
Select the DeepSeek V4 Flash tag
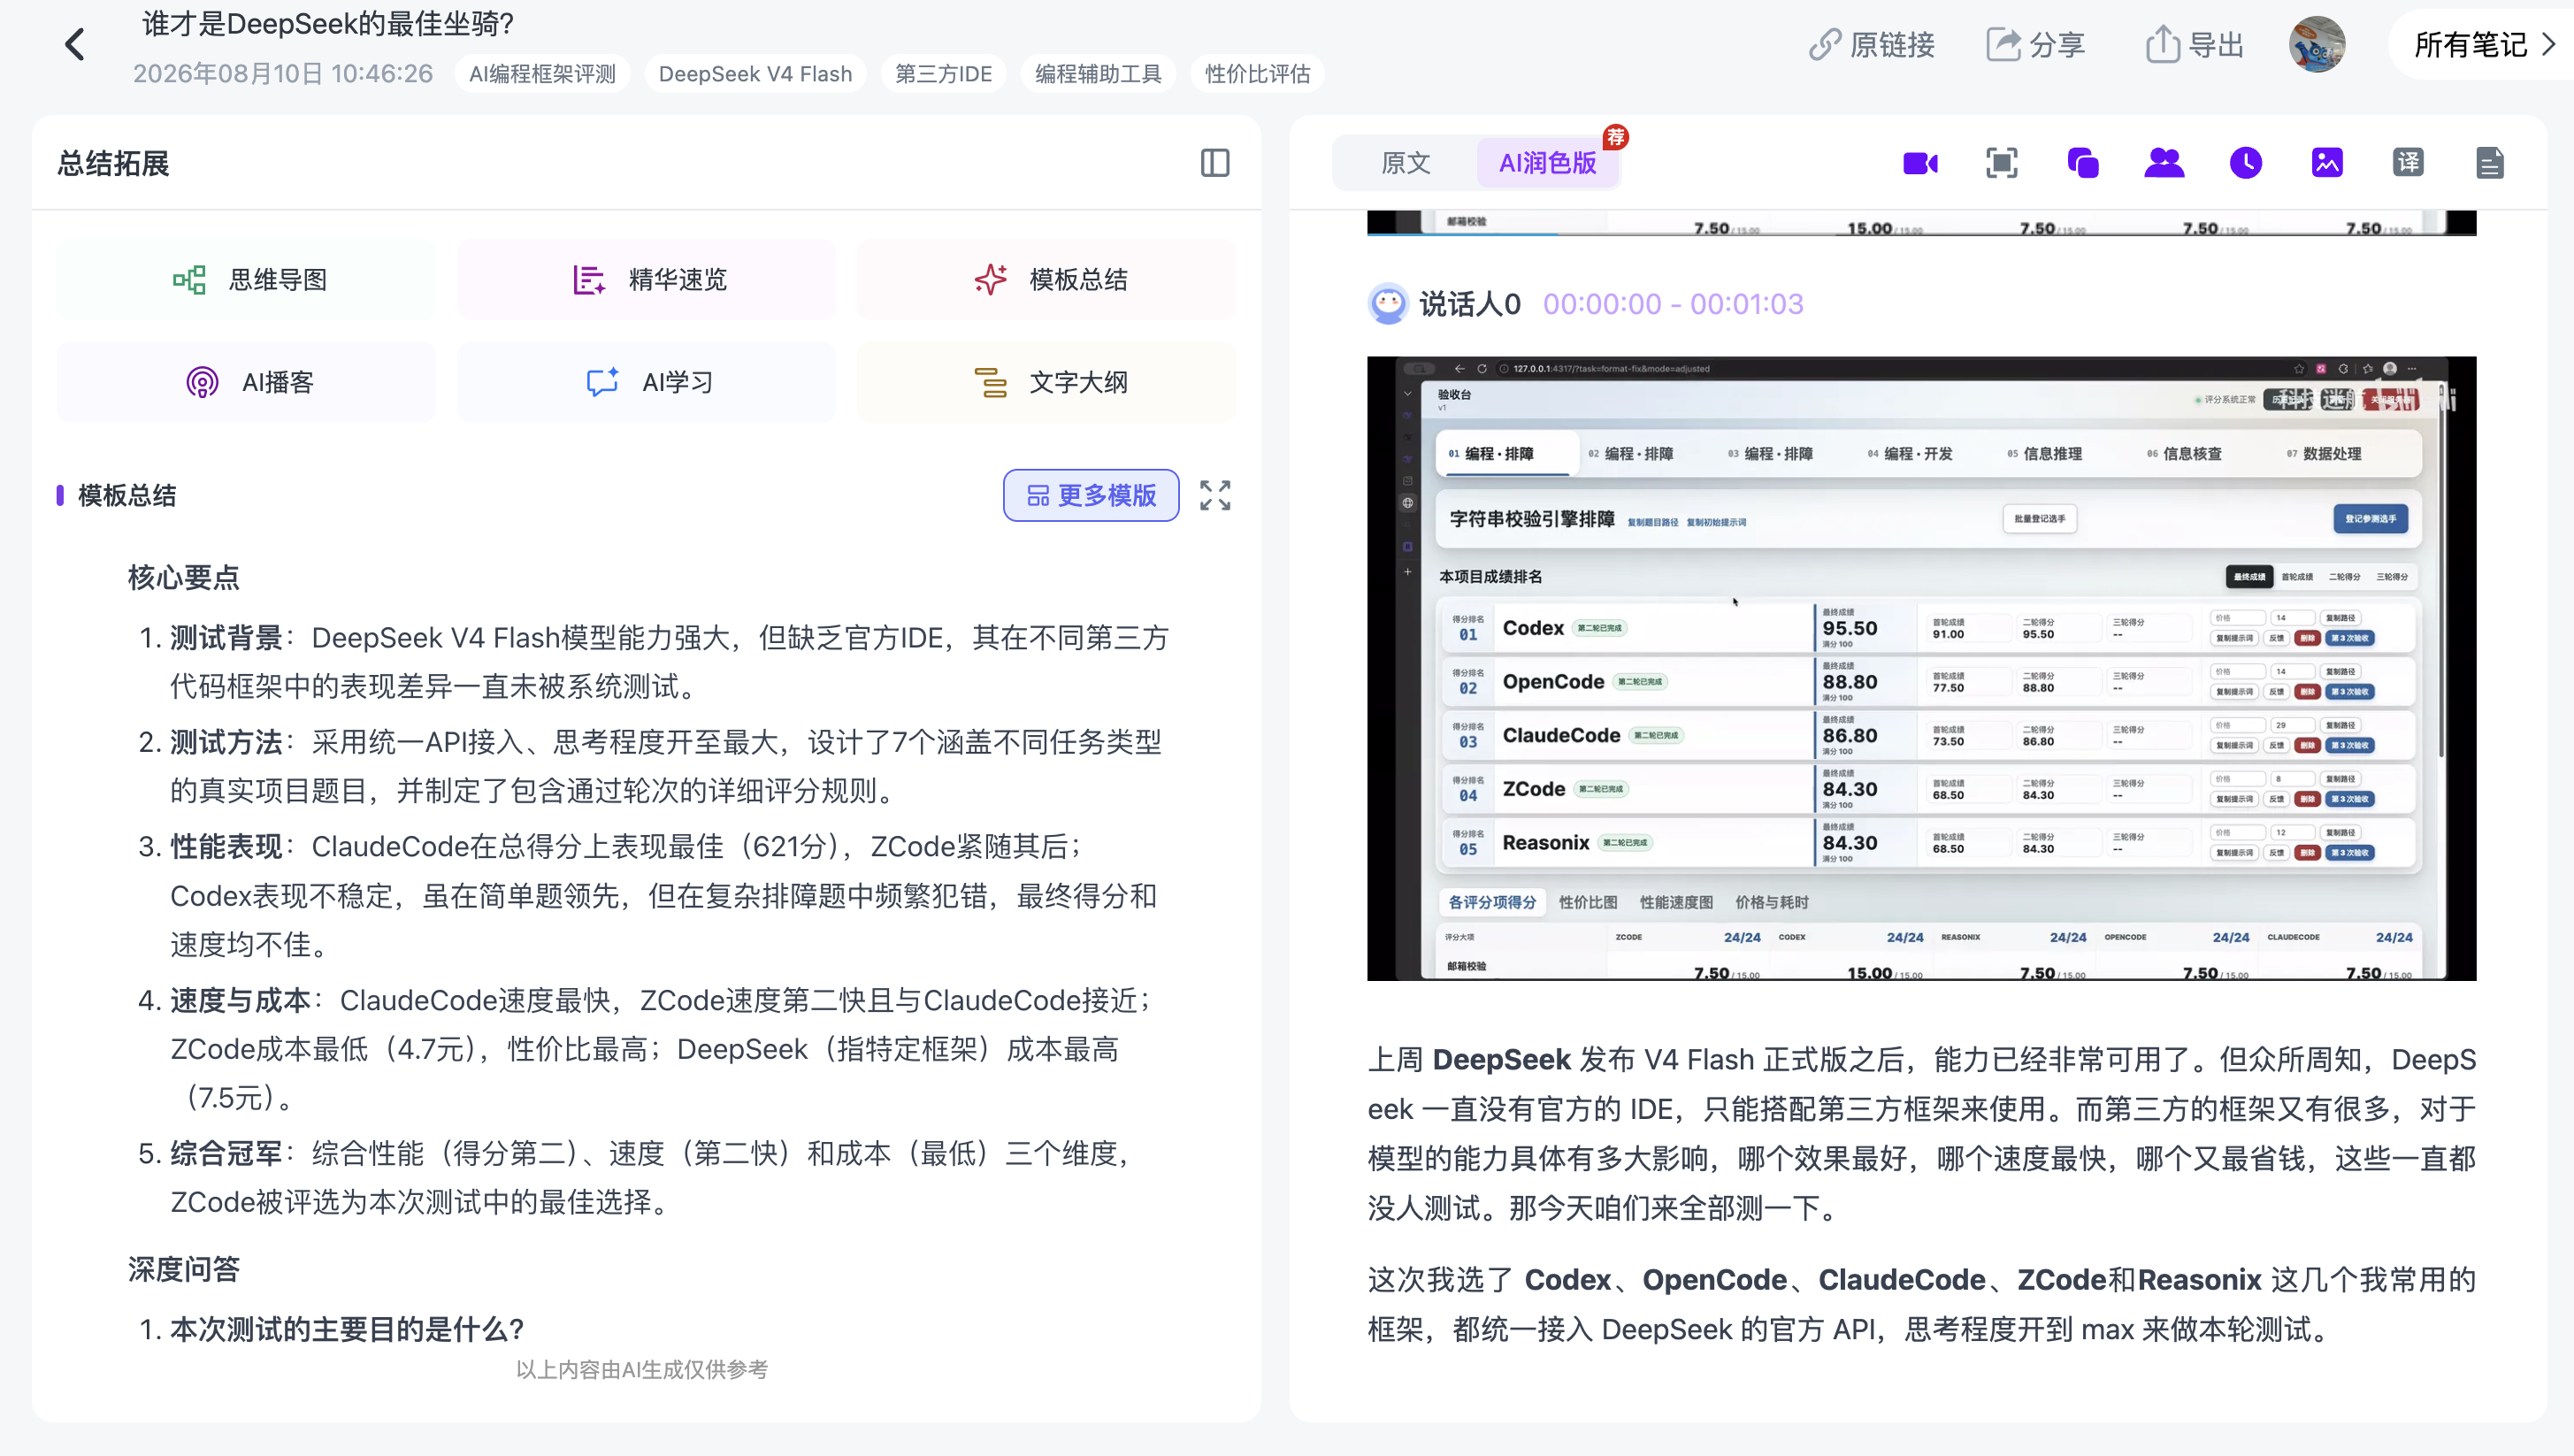point(755,74)
